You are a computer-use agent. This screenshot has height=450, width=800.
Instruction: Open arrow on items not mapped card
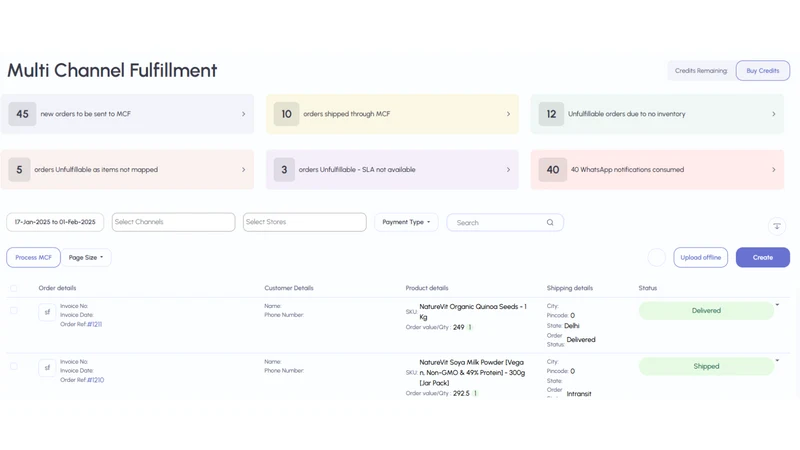click(243, 169)
